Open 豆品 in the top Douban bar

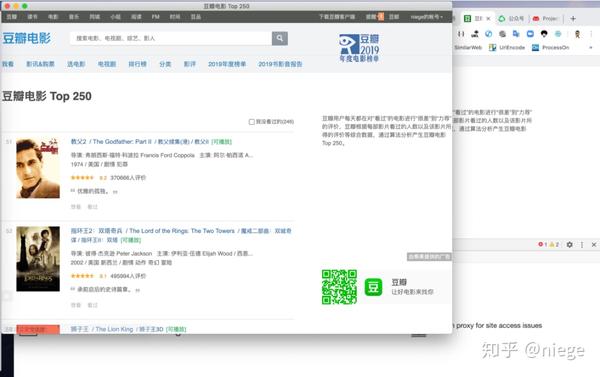196,17
